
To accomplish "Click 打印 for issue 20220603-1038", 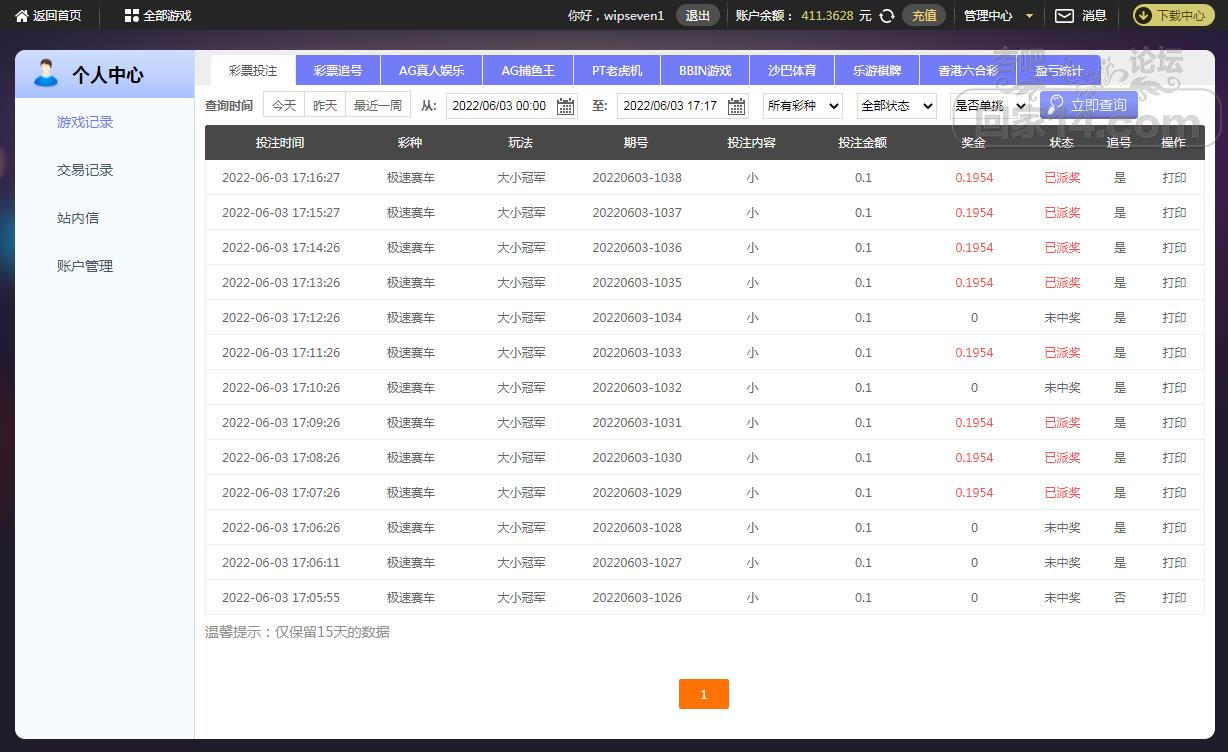I will click(x=1175, y=178).
